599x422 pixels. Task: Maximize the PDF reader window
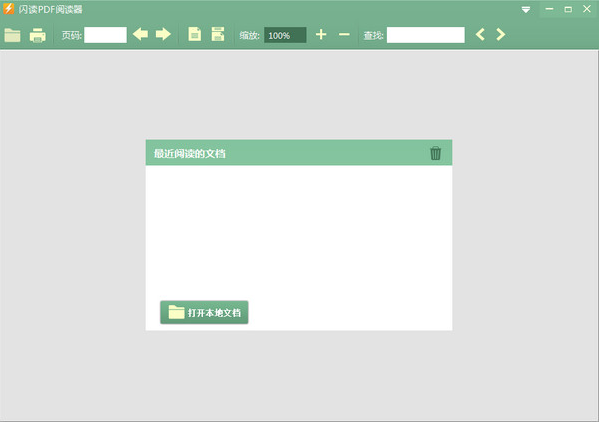pyautogui.click(x=568, y=9)
